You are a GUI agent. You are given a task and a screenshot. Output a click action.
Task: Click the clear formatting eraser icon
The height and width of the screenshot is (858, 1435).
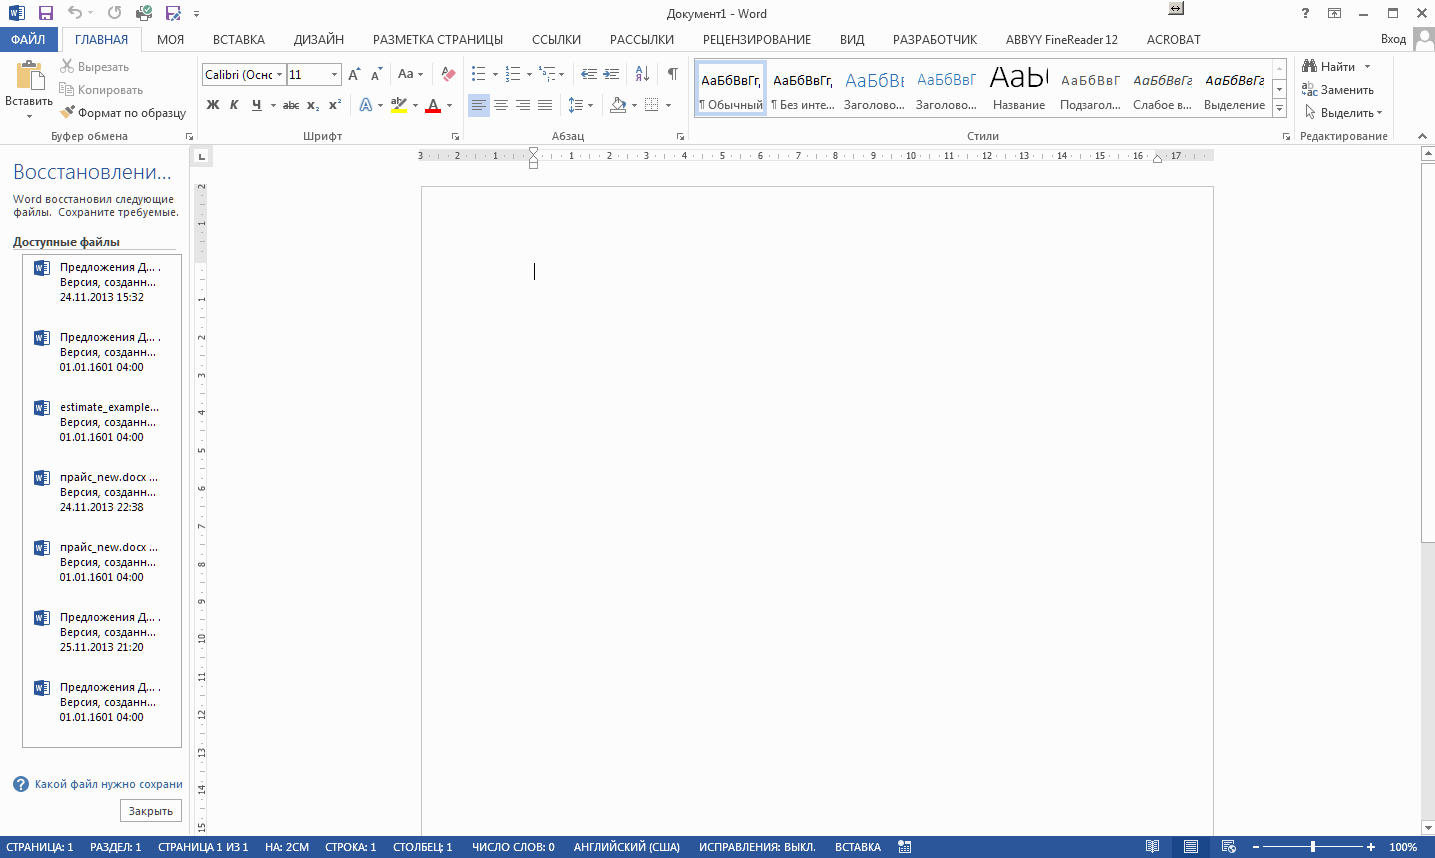coord(448,74)
